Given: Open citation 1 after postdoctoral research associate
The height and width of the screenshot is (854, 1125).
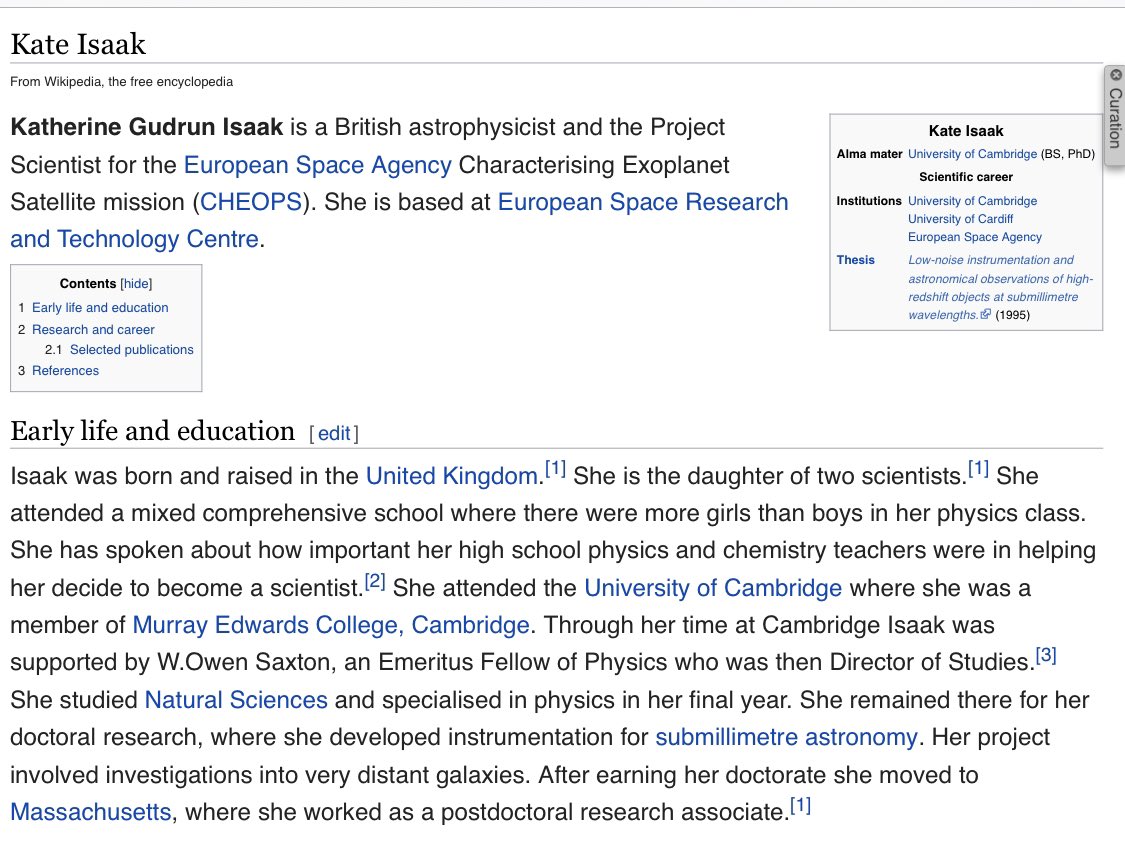Looking at the screenshot, I should [801, 805].
